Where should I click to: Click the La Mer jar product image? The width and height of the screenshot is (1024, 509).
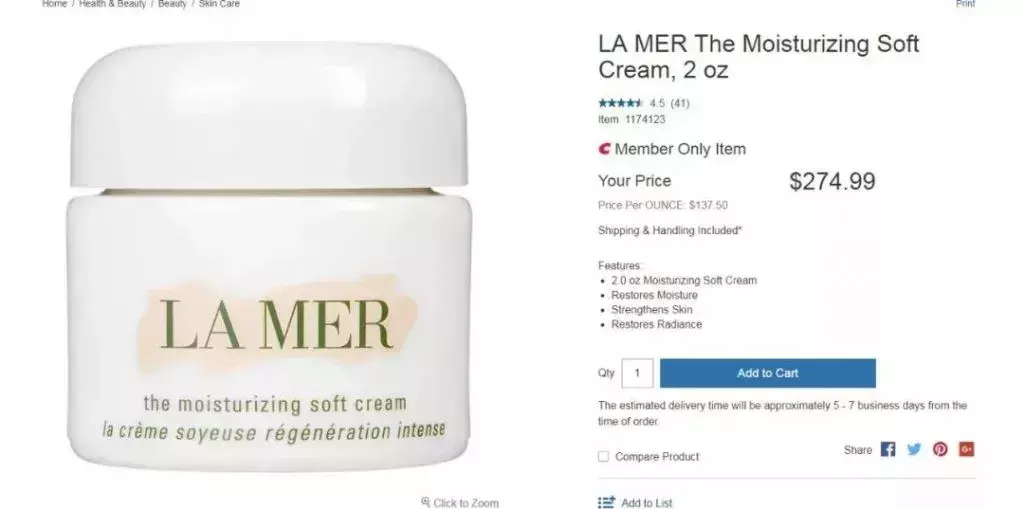pos(268,256)
